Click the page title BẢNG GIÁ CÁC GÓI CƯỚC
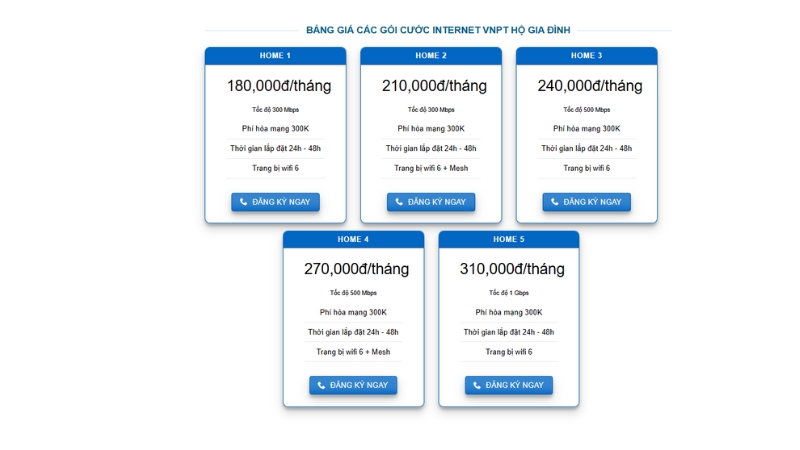The width and height of the screenshot is (800, 450). click(x=438, y=30)
